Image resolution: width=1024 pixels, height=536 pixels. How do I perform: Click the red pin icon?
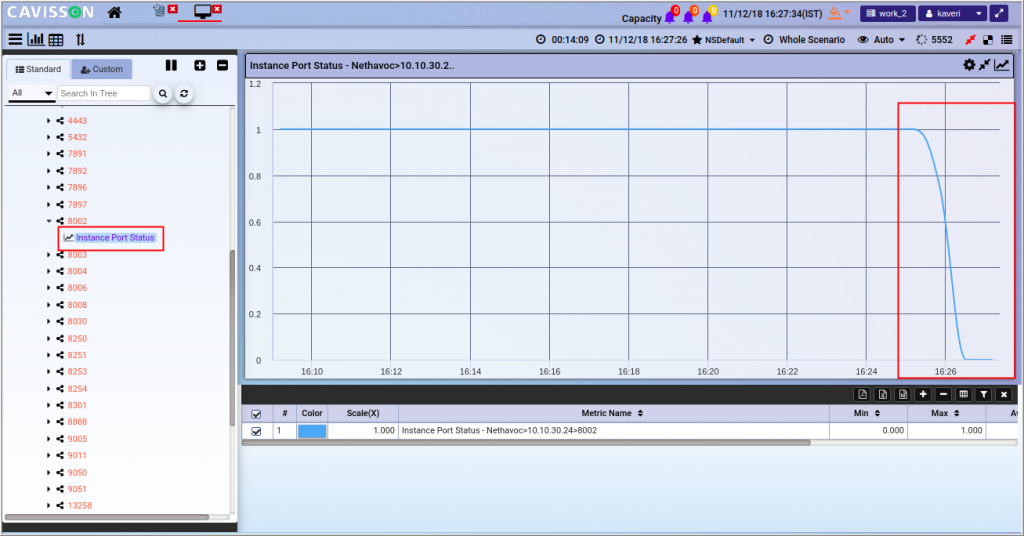pyautogui.click(x=970, y=40)
